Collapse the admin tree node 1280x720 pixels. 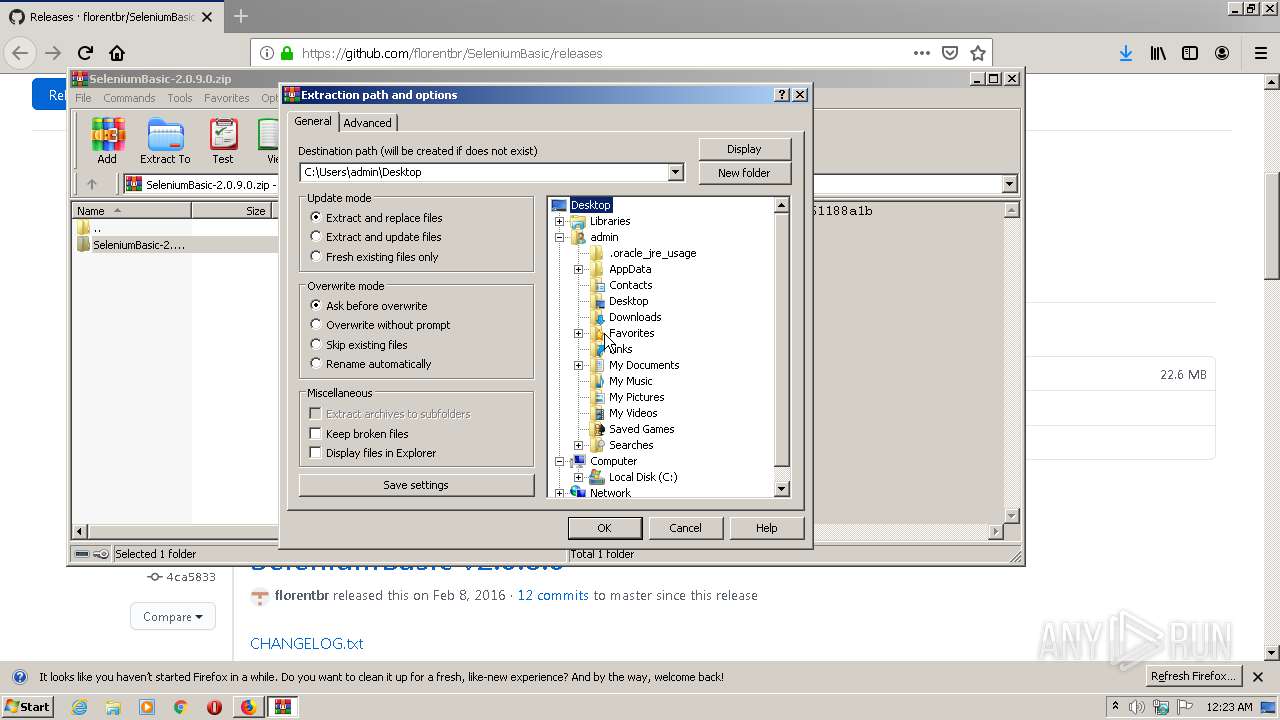click(560, 237)
